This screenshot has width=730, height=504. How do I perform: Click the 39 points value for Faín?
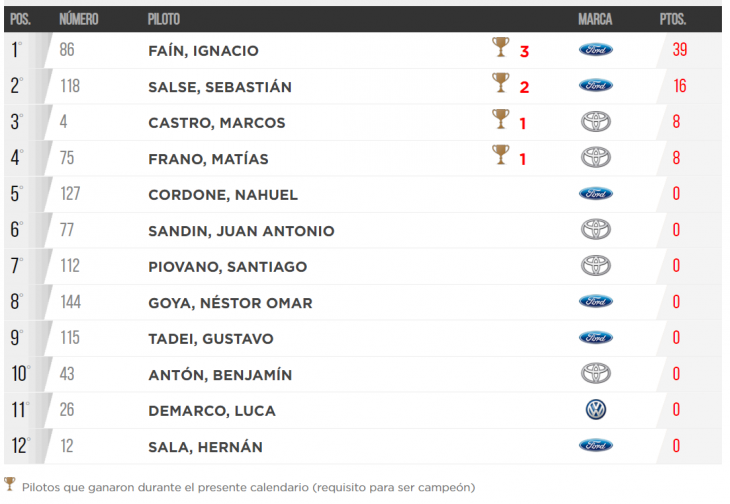(x=680, y=49)
